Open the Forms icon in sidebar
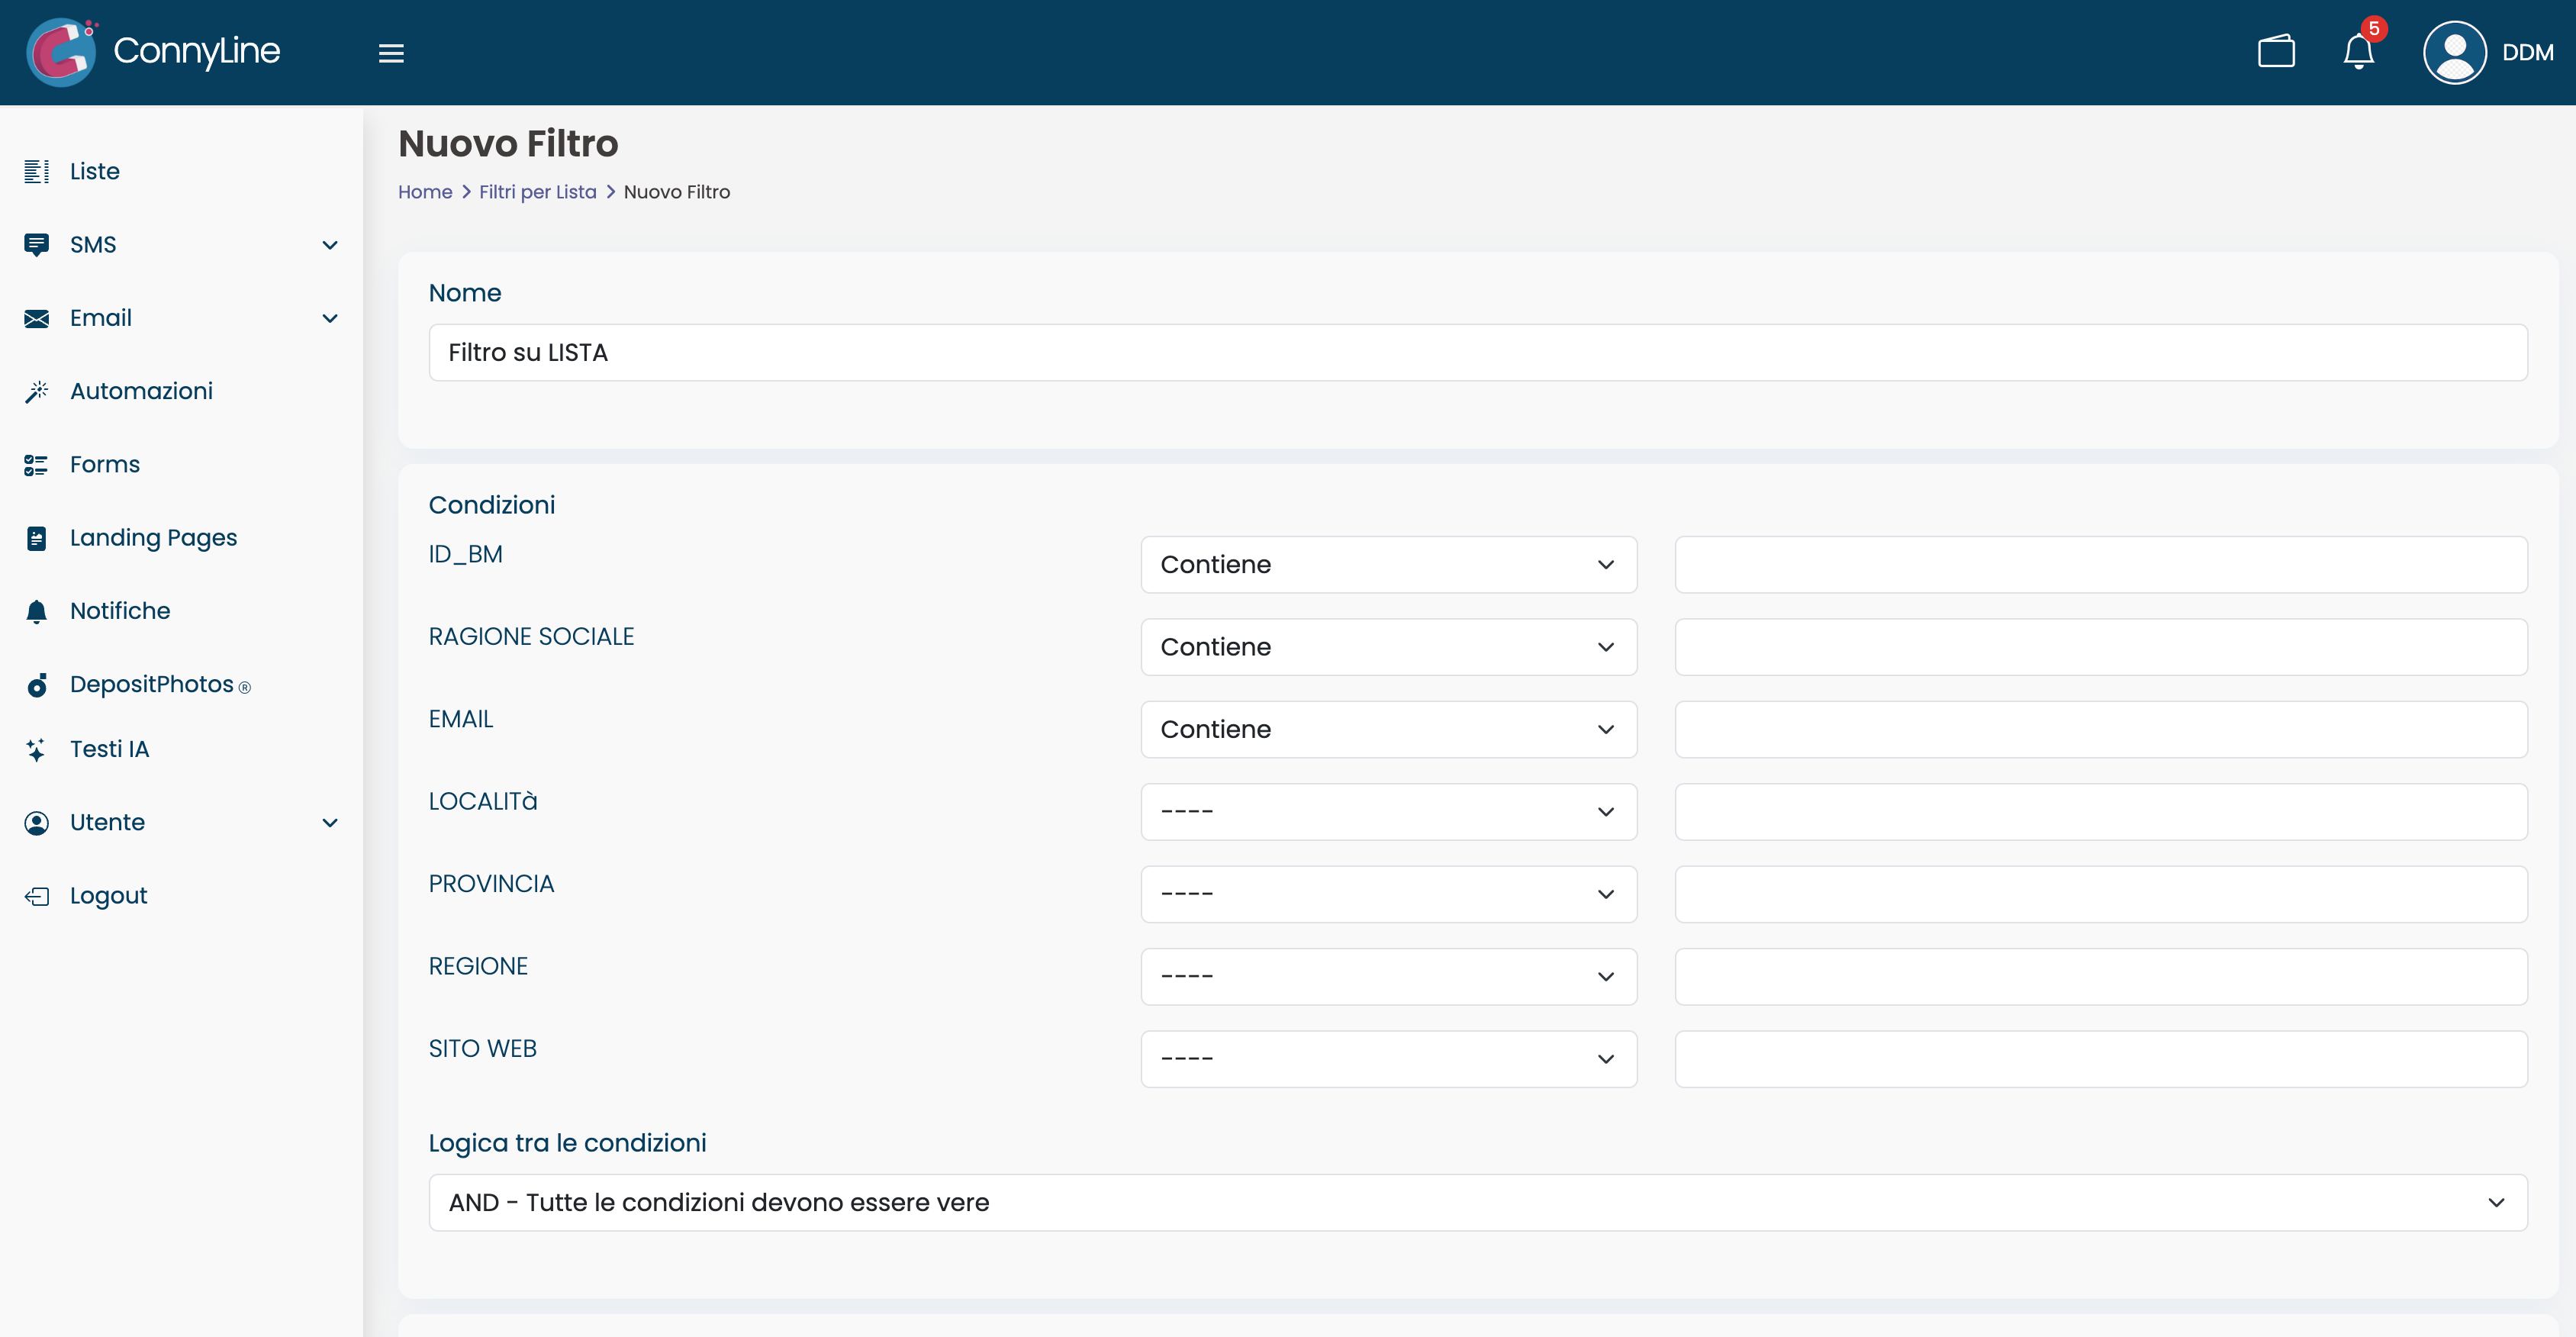The height and width of the screenshot is (1337, 2576). click(37, 464)
